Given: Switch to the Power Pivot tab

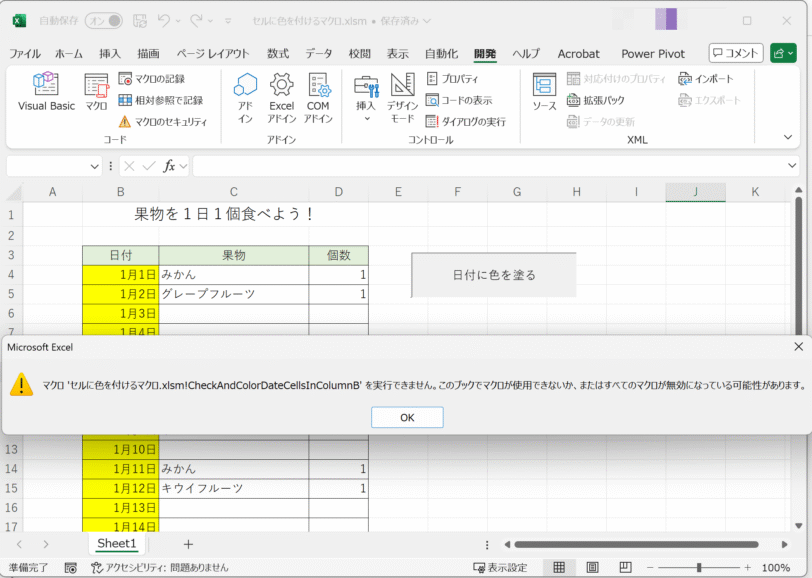Looking at the screenshot, I should (x=653, y=53).
